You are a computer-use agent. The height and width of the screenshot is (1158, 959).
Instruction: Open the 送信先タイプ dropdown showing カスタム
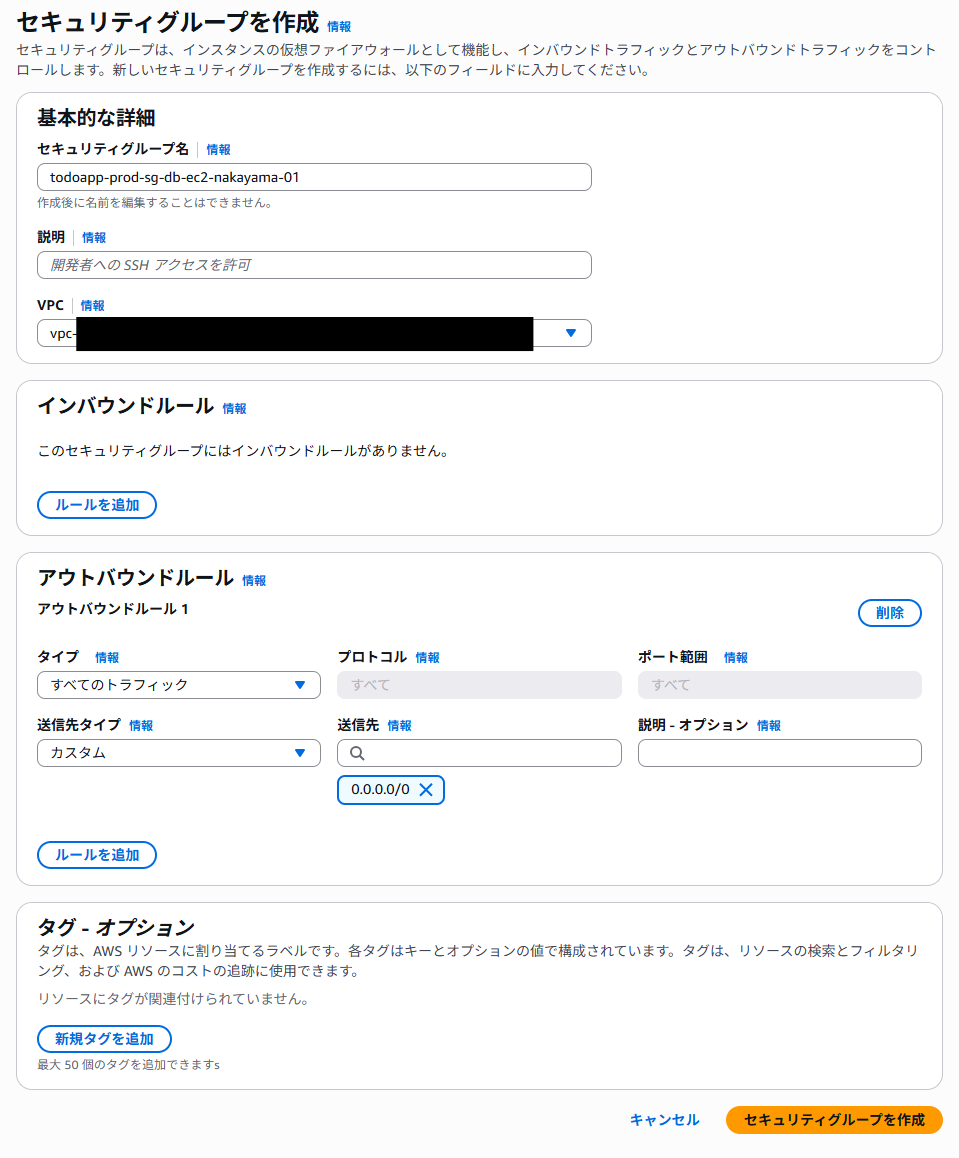179,753
